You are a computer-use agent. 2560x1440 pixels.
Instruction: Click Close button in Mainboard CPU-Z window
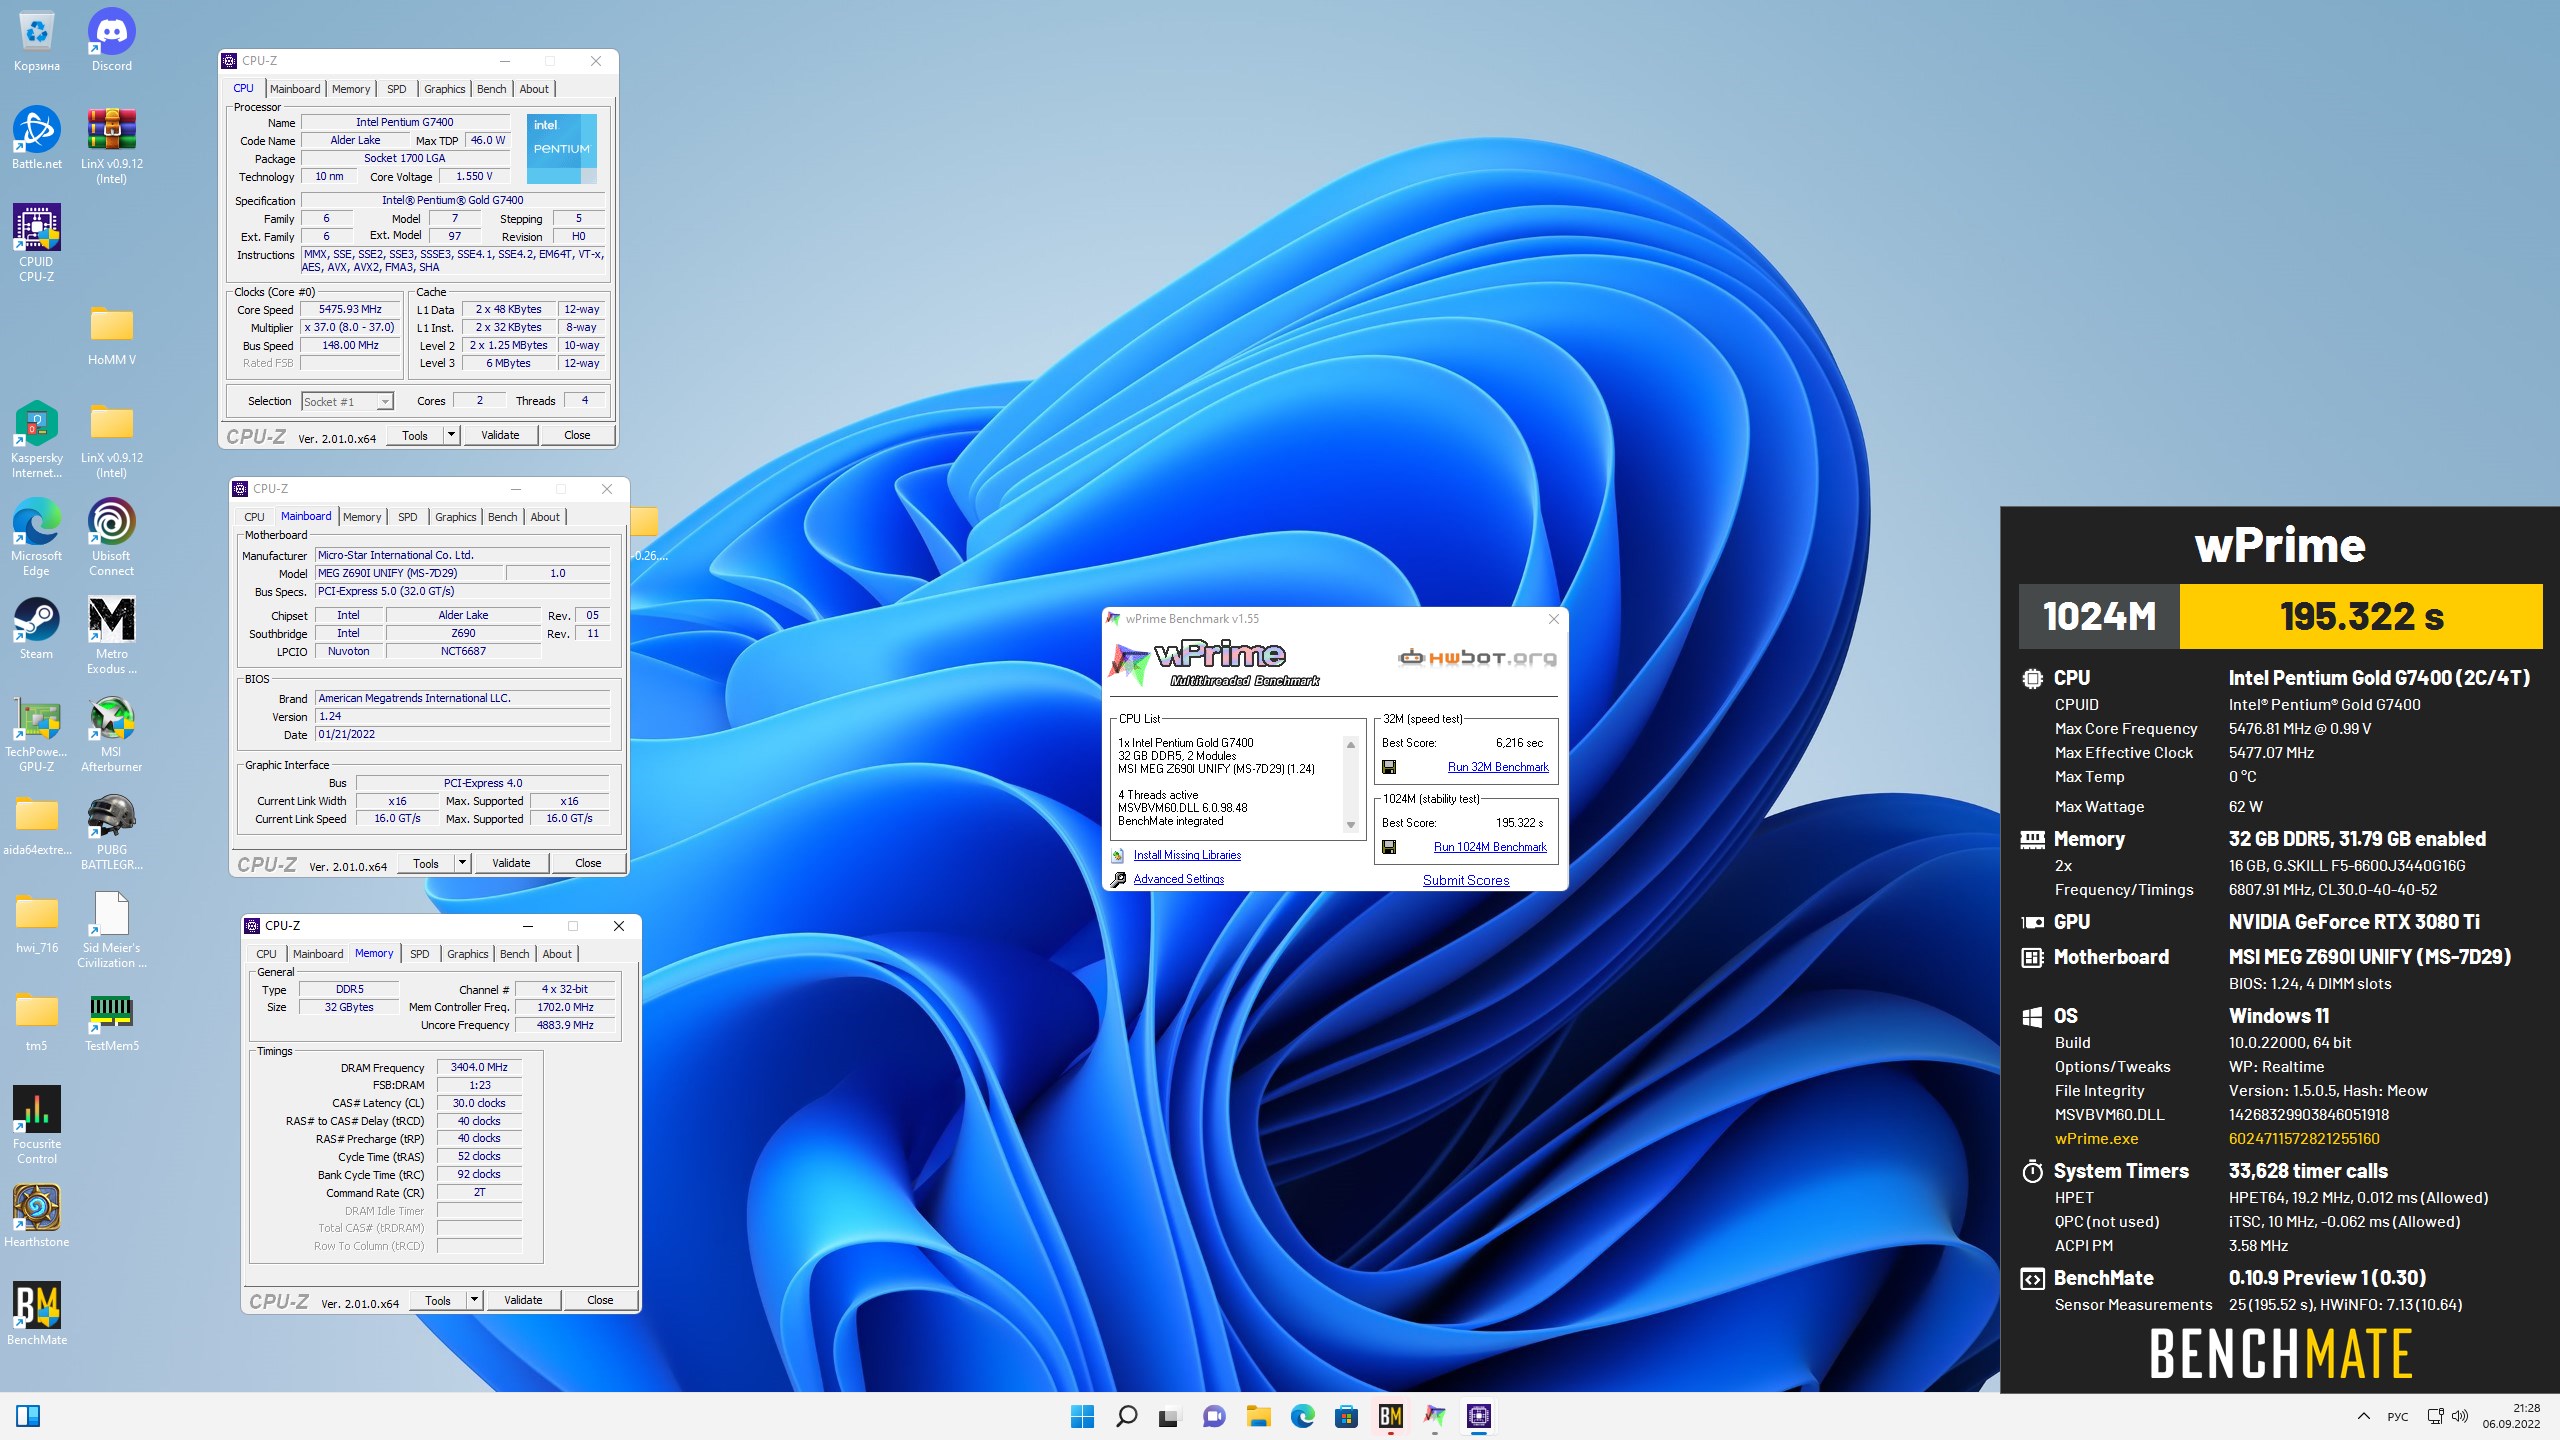pyautogui.click(x=588, y=863)
